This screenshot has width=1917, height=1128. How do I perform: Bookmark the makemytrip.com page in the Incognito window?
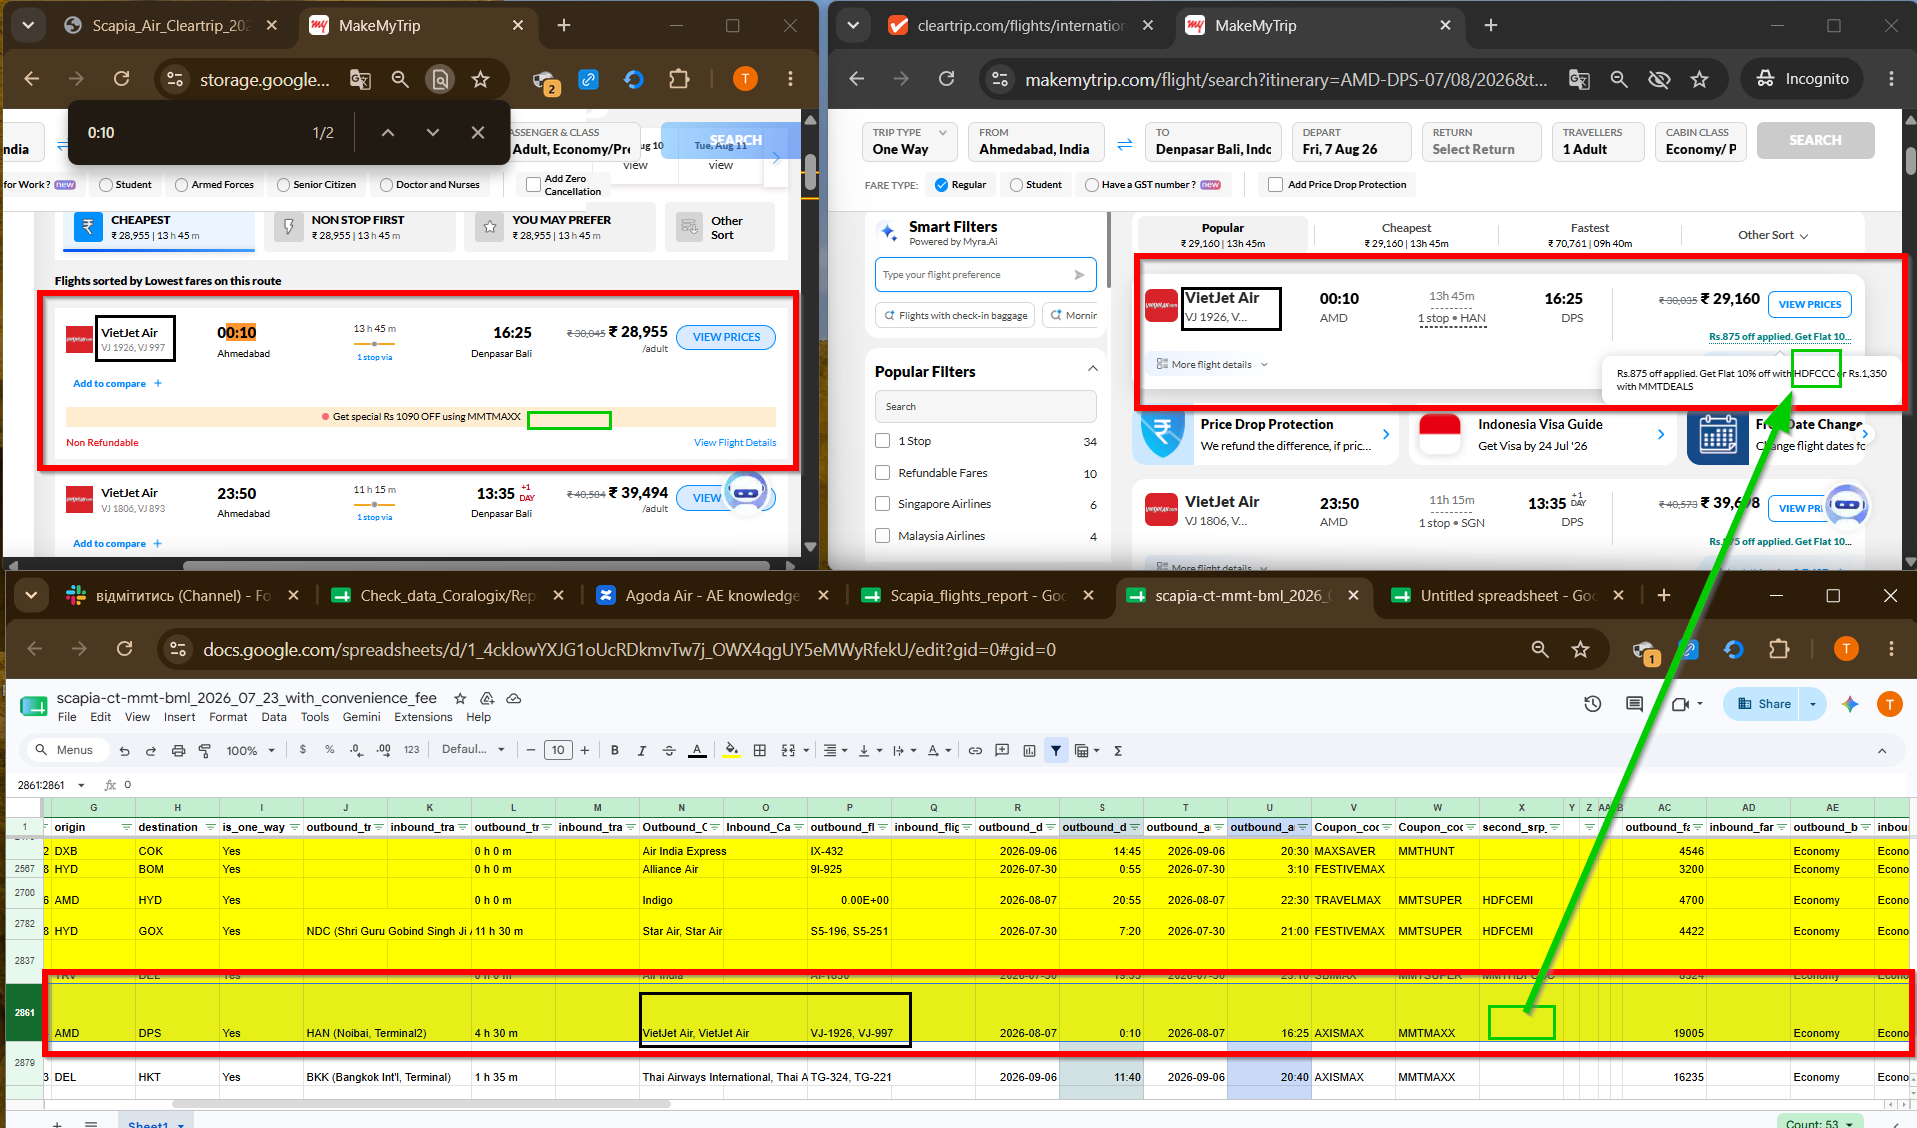1699,79
